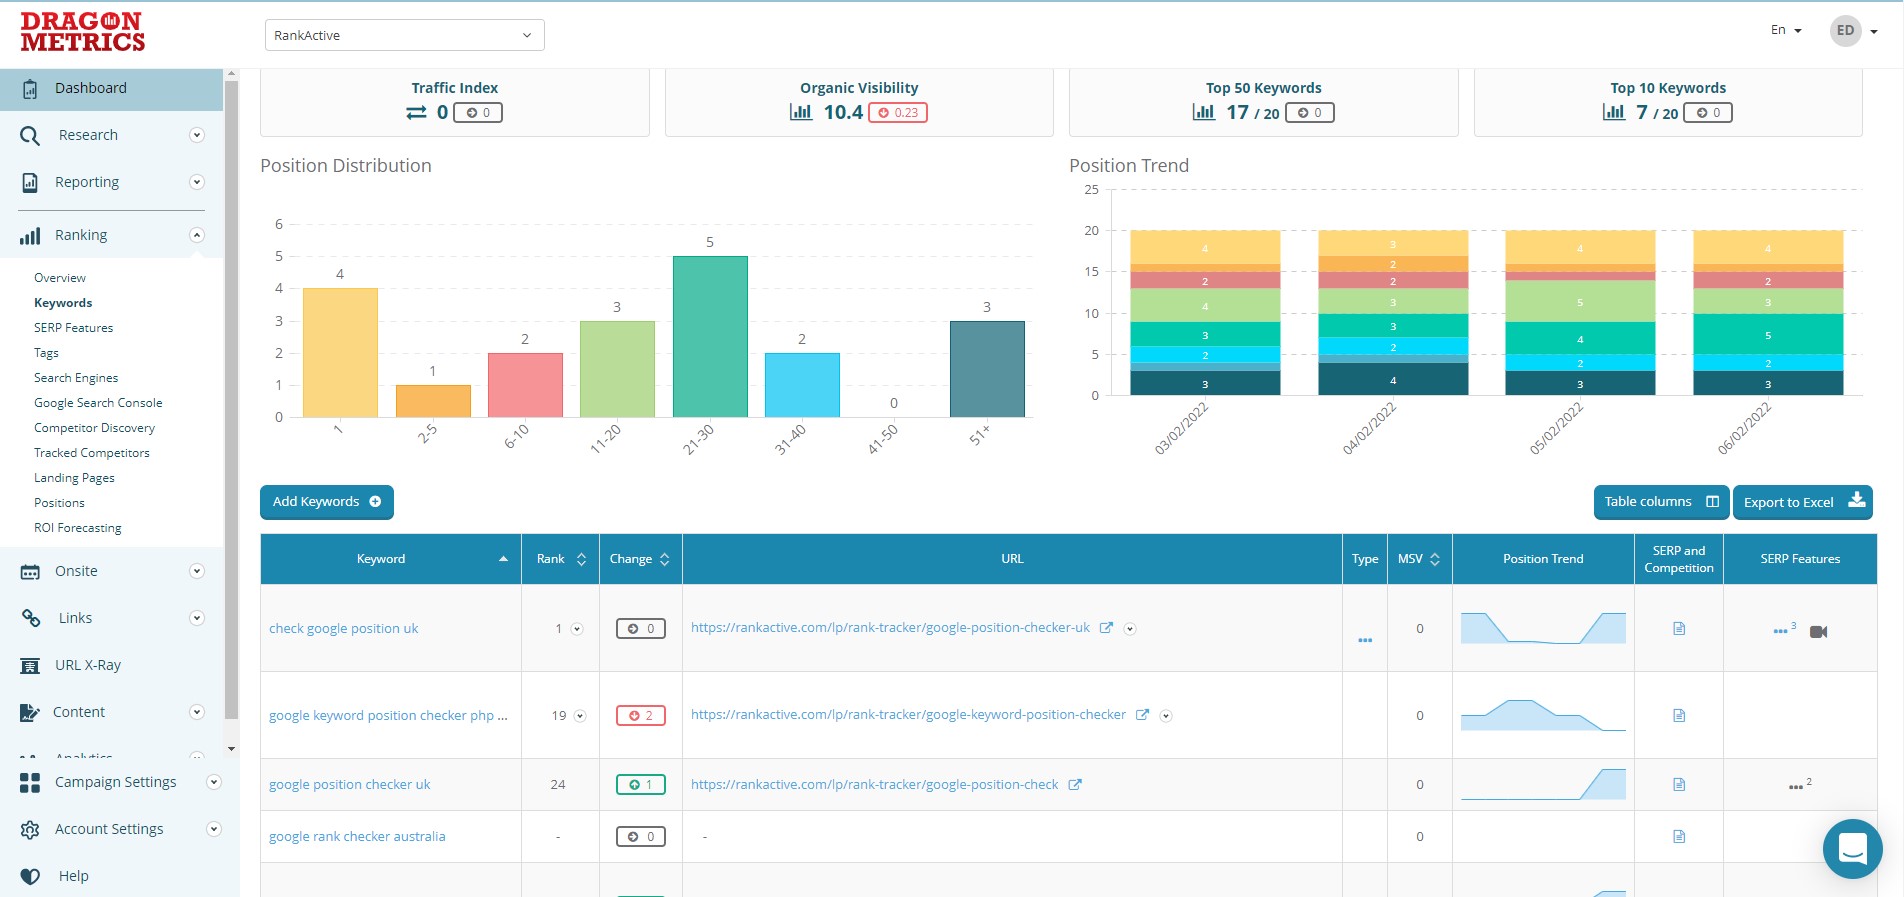Click the Links chain icon
Viewport: 1904px width, 897px height.
[x=31, y=618]
